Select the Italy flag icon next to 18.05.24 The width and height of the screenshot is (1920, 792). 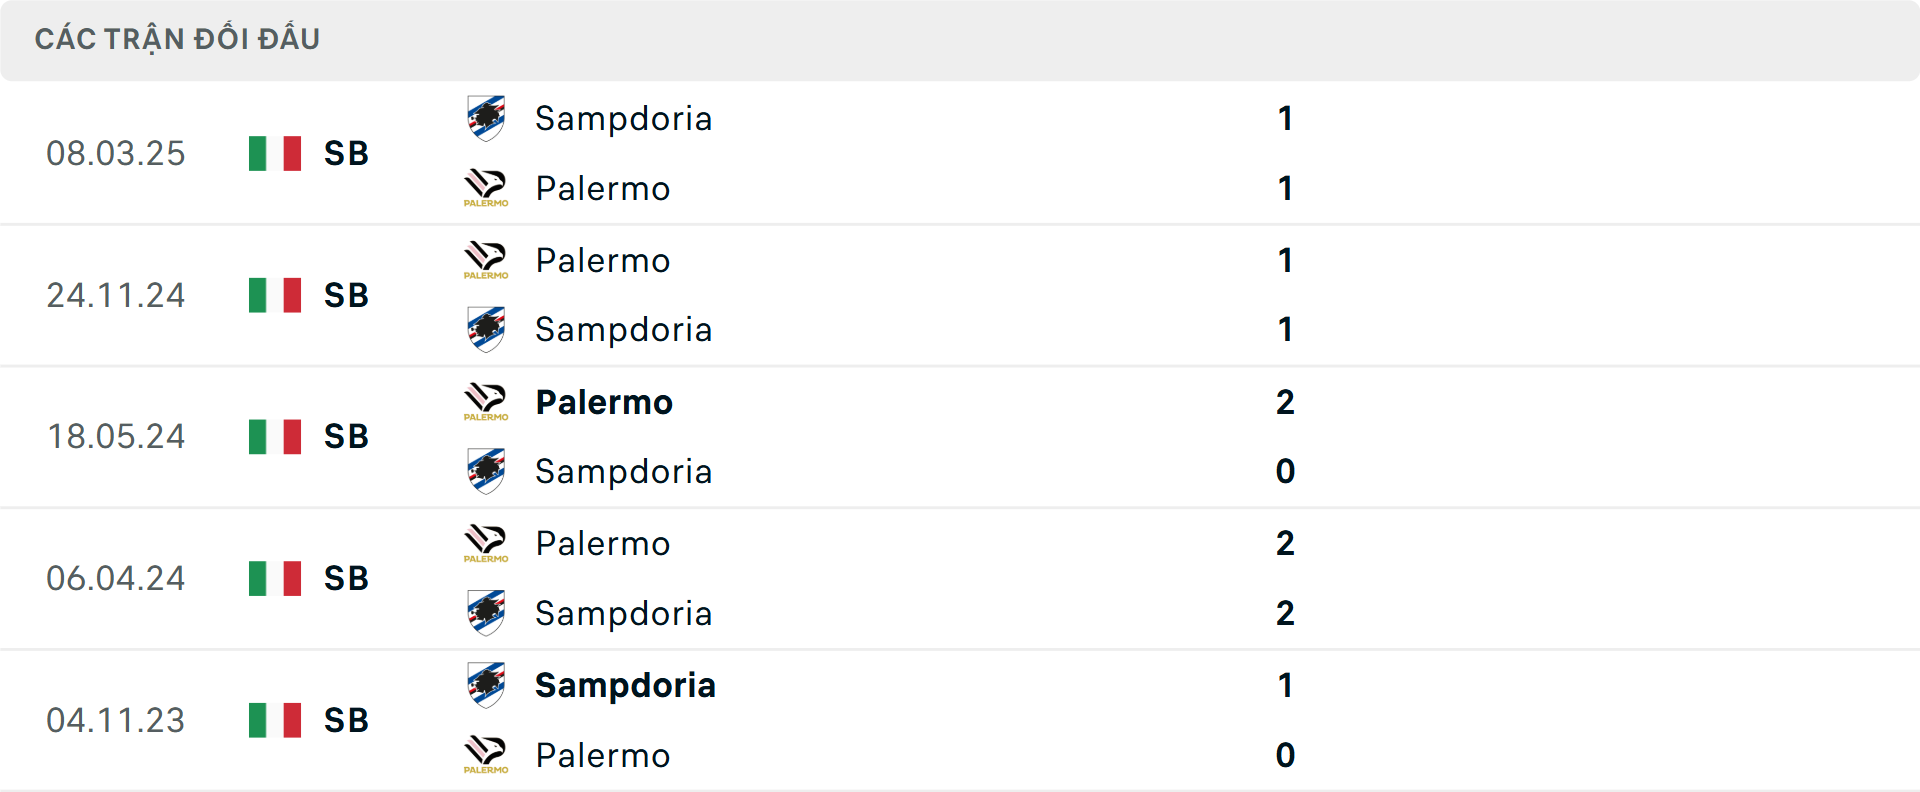point(274,436)
